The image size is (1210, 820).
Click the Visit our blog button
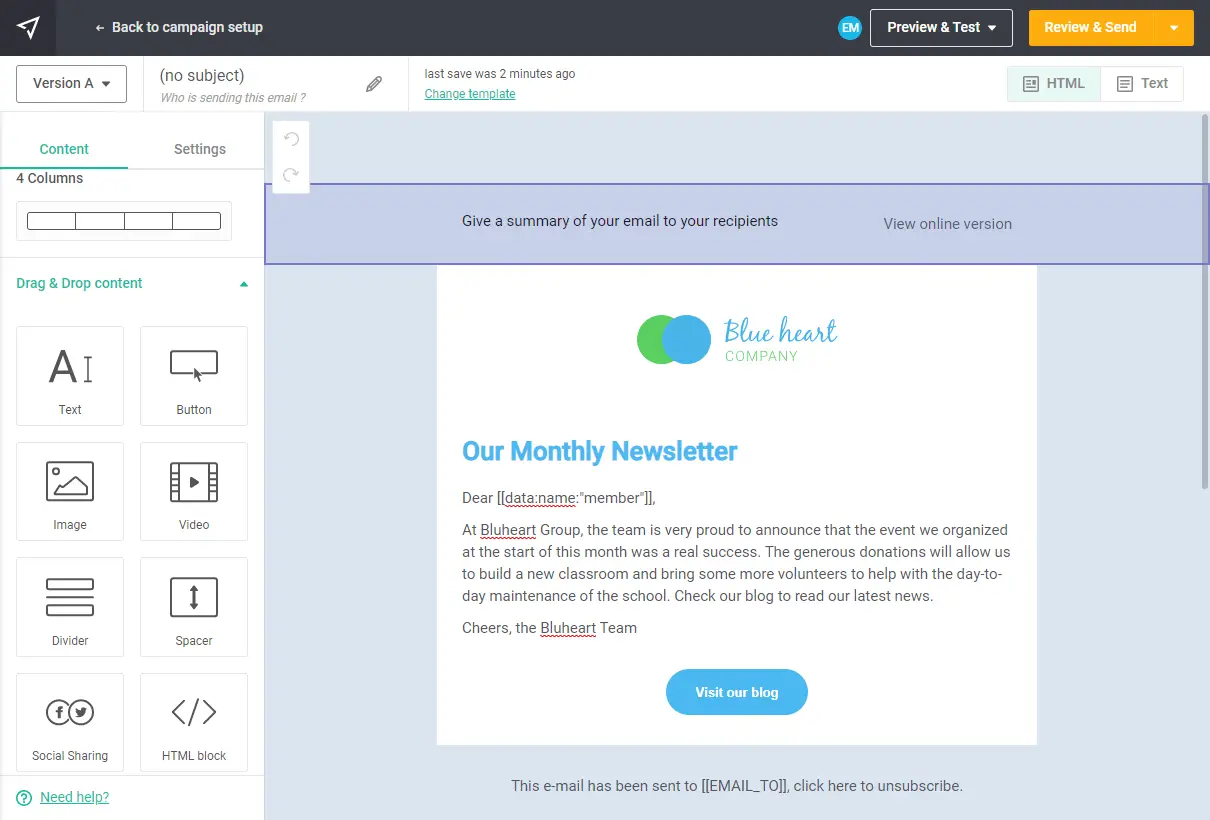coord(737,692)
